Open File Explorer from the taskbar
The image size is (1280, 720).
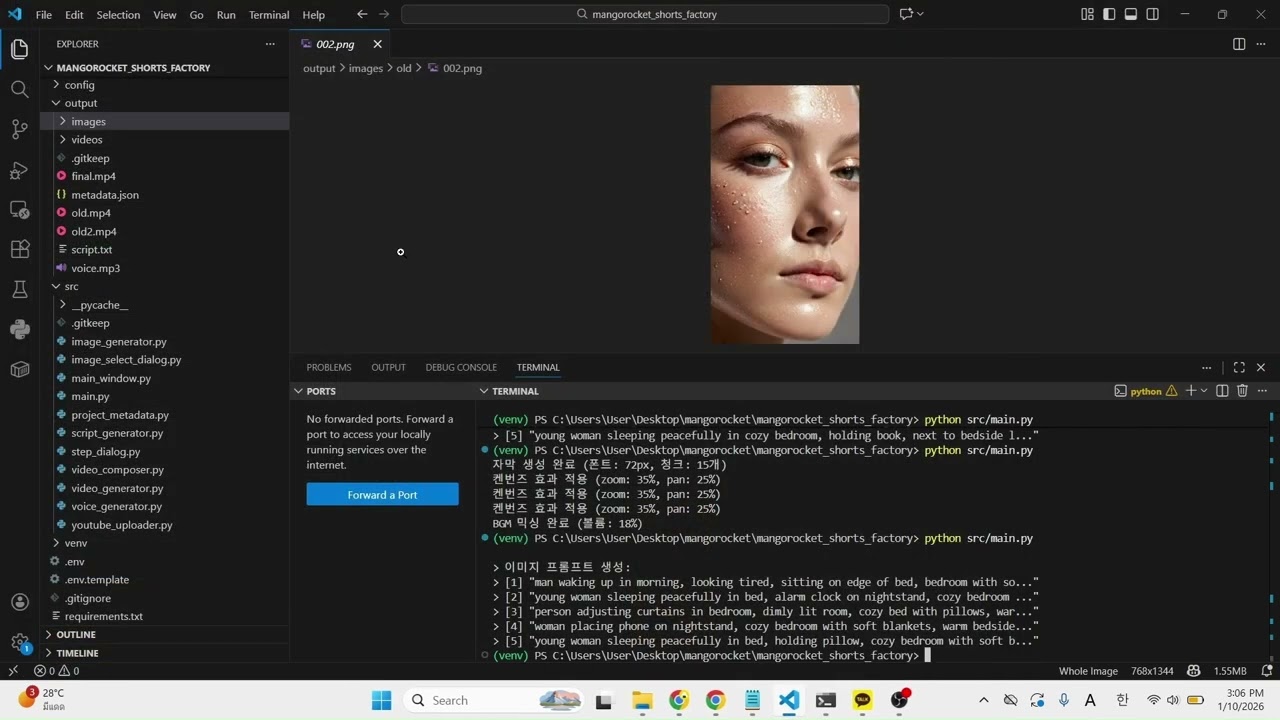[641, 700]
